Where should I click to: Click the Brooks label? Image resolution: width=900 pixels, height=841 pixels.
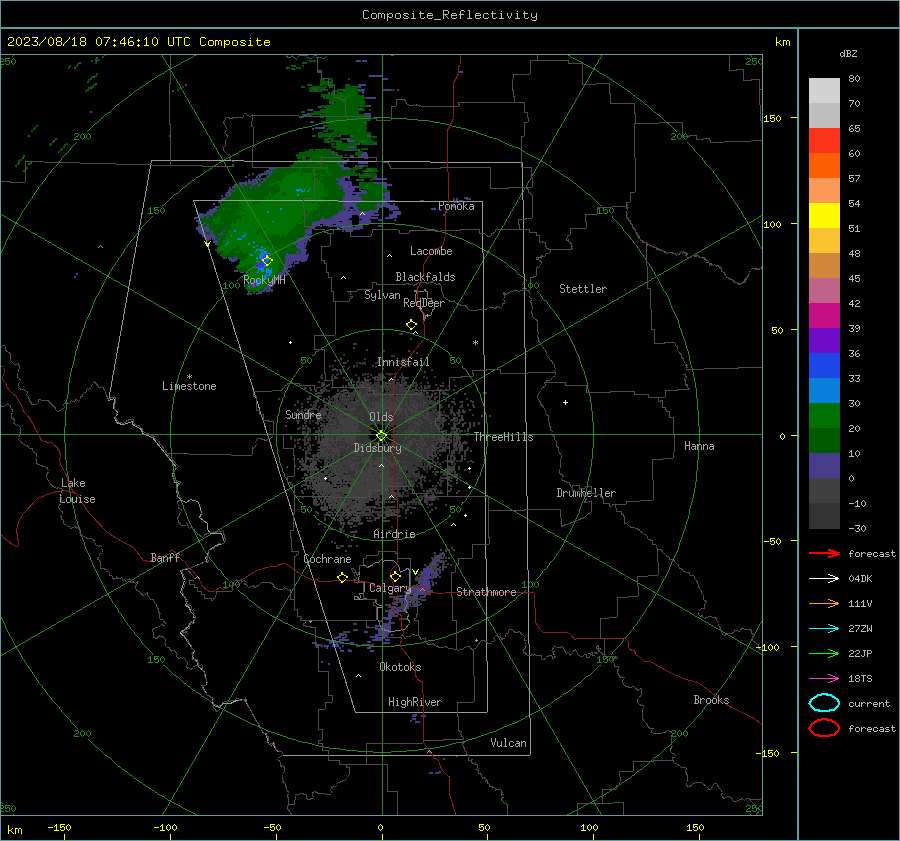(x=711, y=700)
